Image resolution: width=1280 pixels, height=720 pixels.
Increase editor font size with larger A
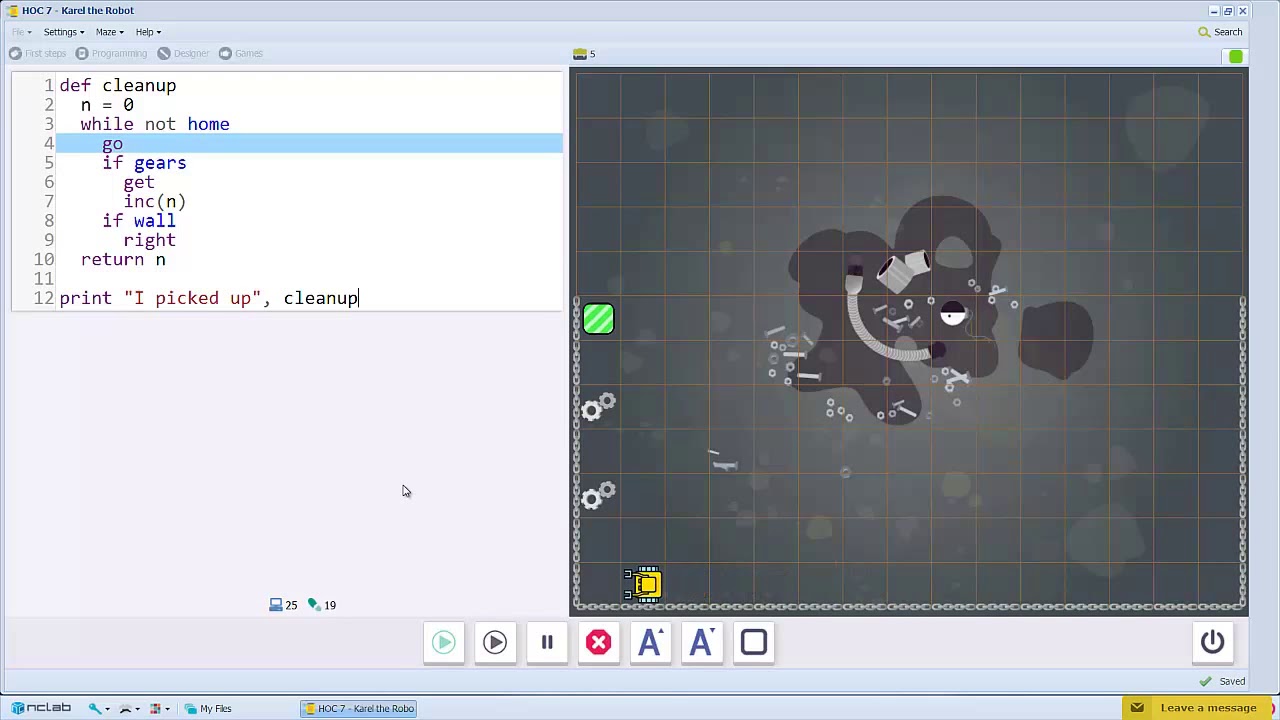tap(650, 642)
